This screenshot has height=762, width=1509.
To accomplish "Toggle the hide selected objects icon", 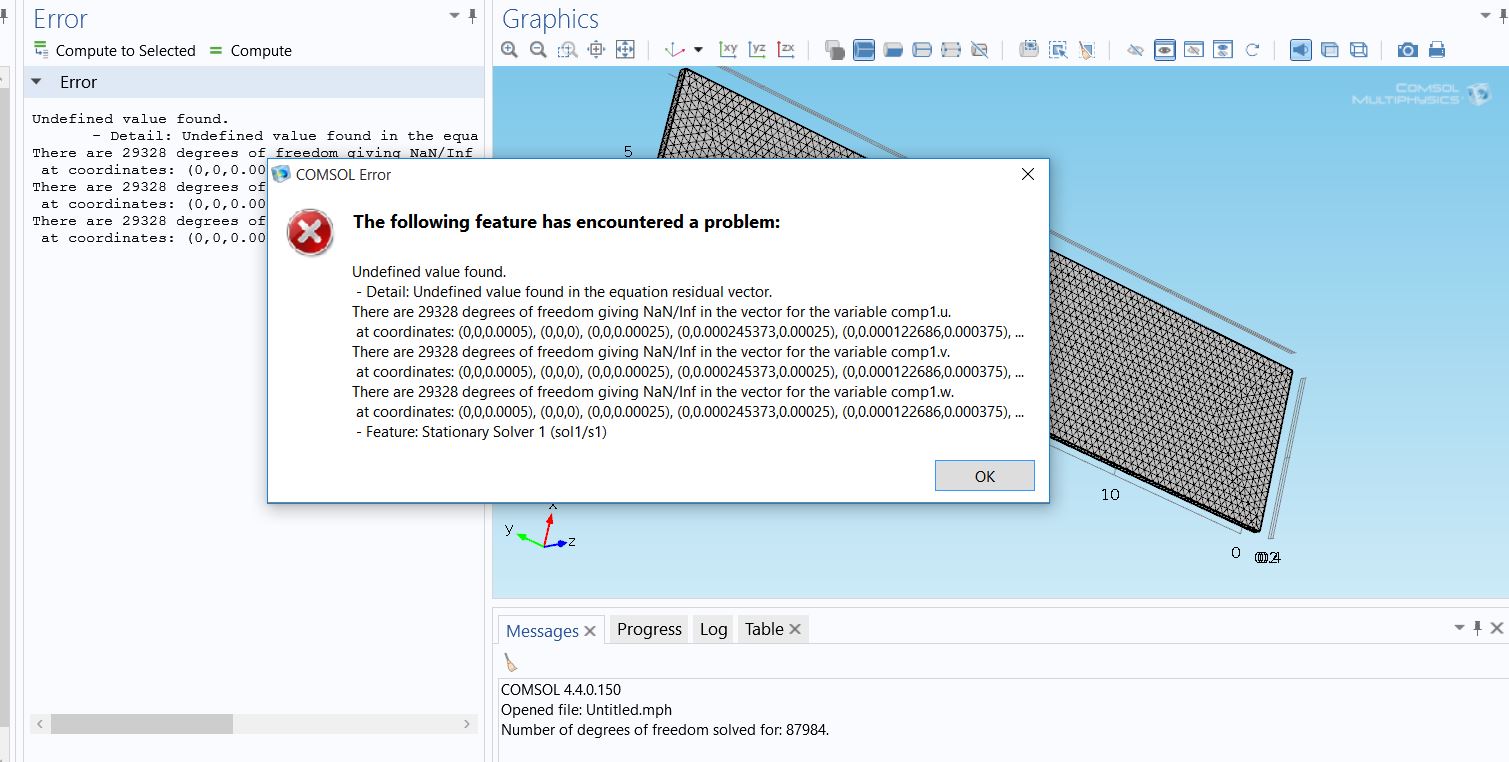I will [1135, 50].
